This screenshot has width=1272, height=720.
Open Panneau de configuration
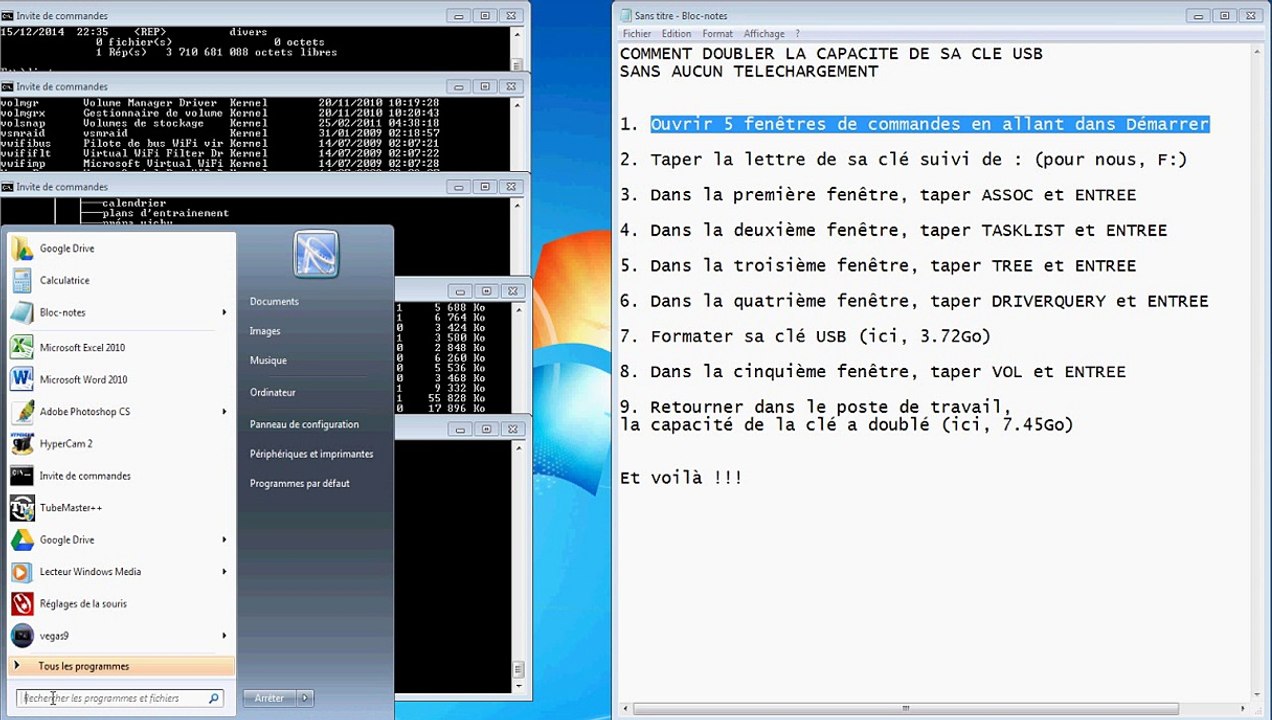point(304,425)
